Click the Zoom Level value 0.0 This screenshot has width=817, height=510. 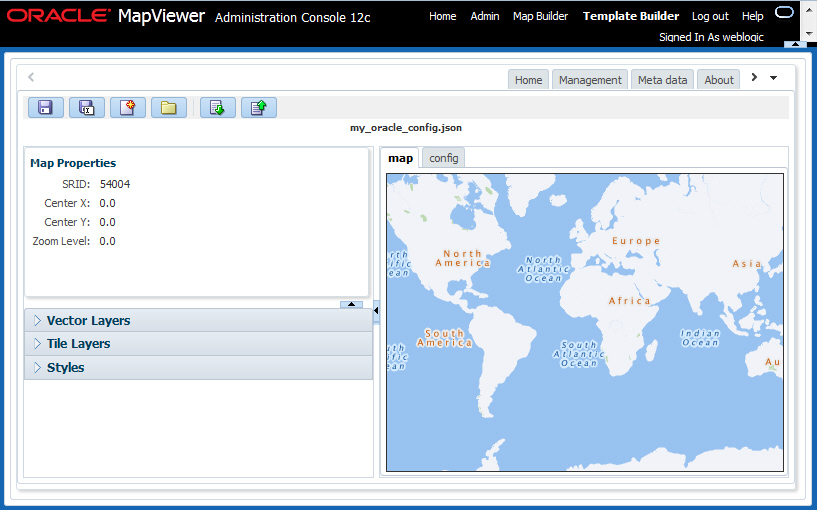point(107,241)
